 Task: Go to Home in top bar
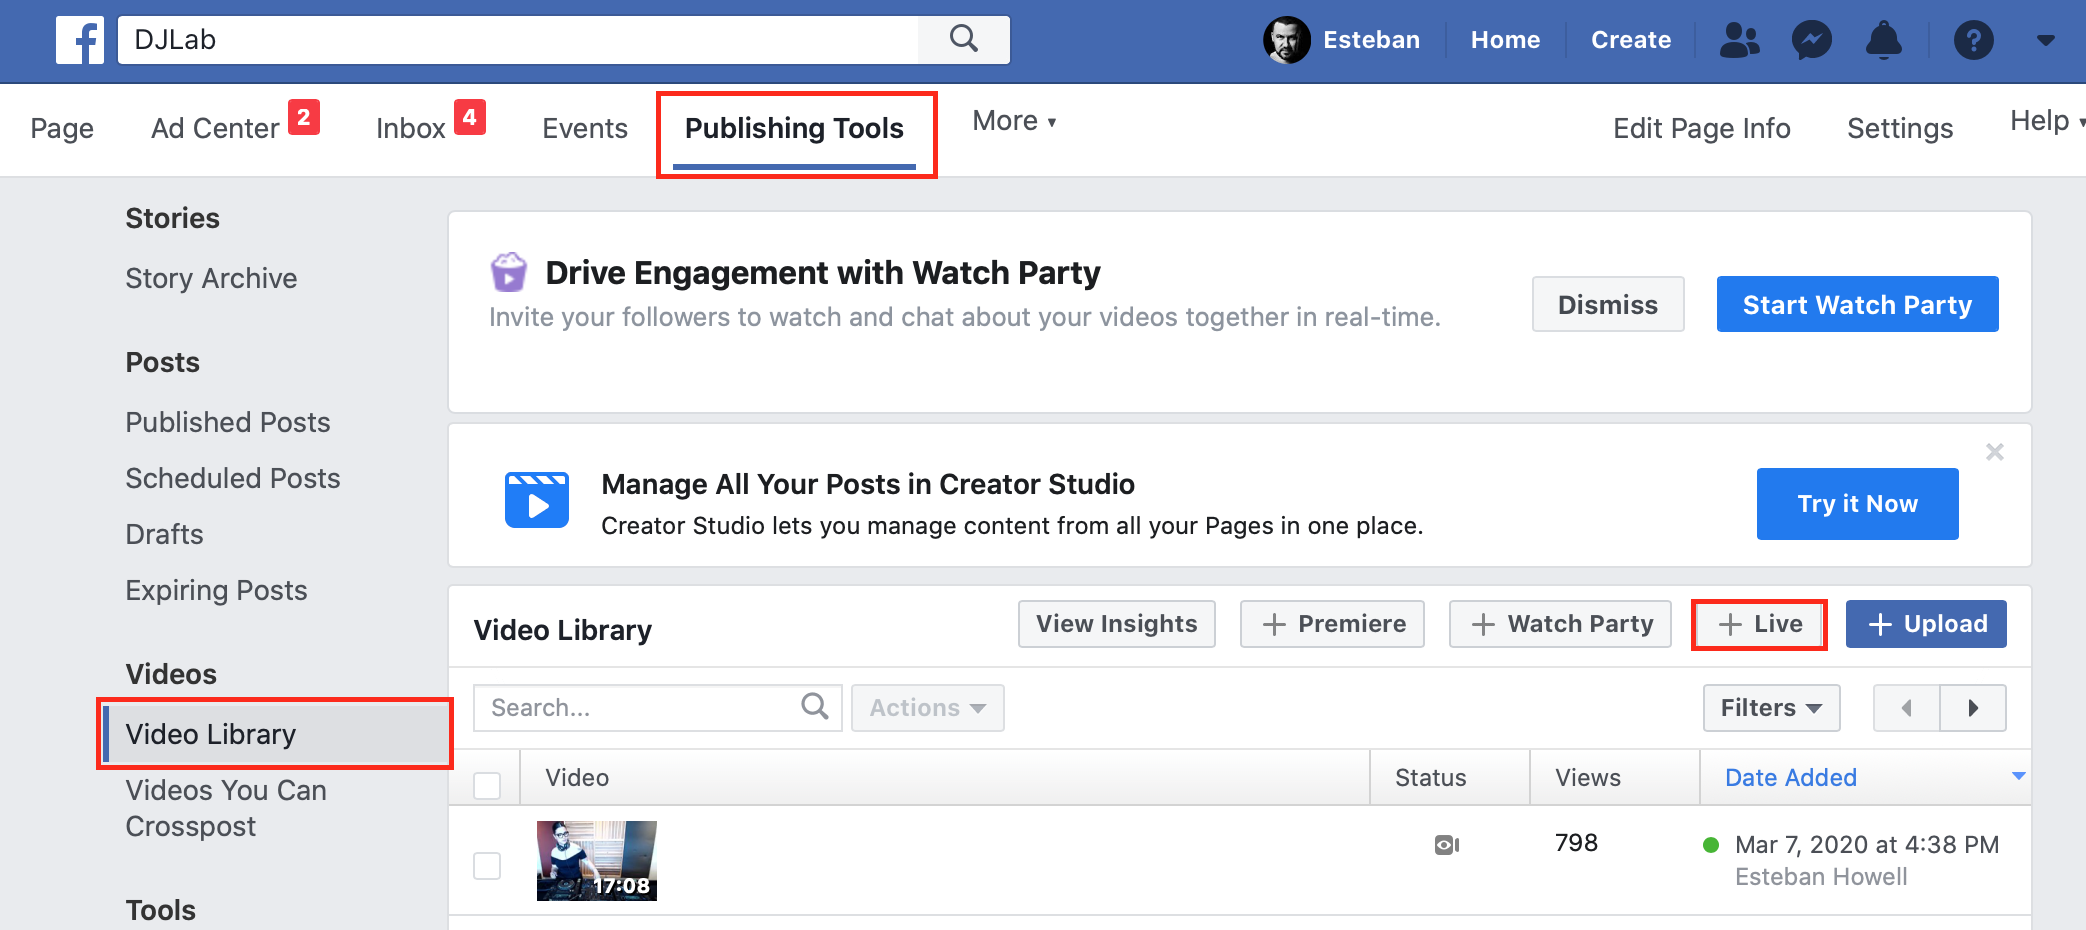(1505, 40)
